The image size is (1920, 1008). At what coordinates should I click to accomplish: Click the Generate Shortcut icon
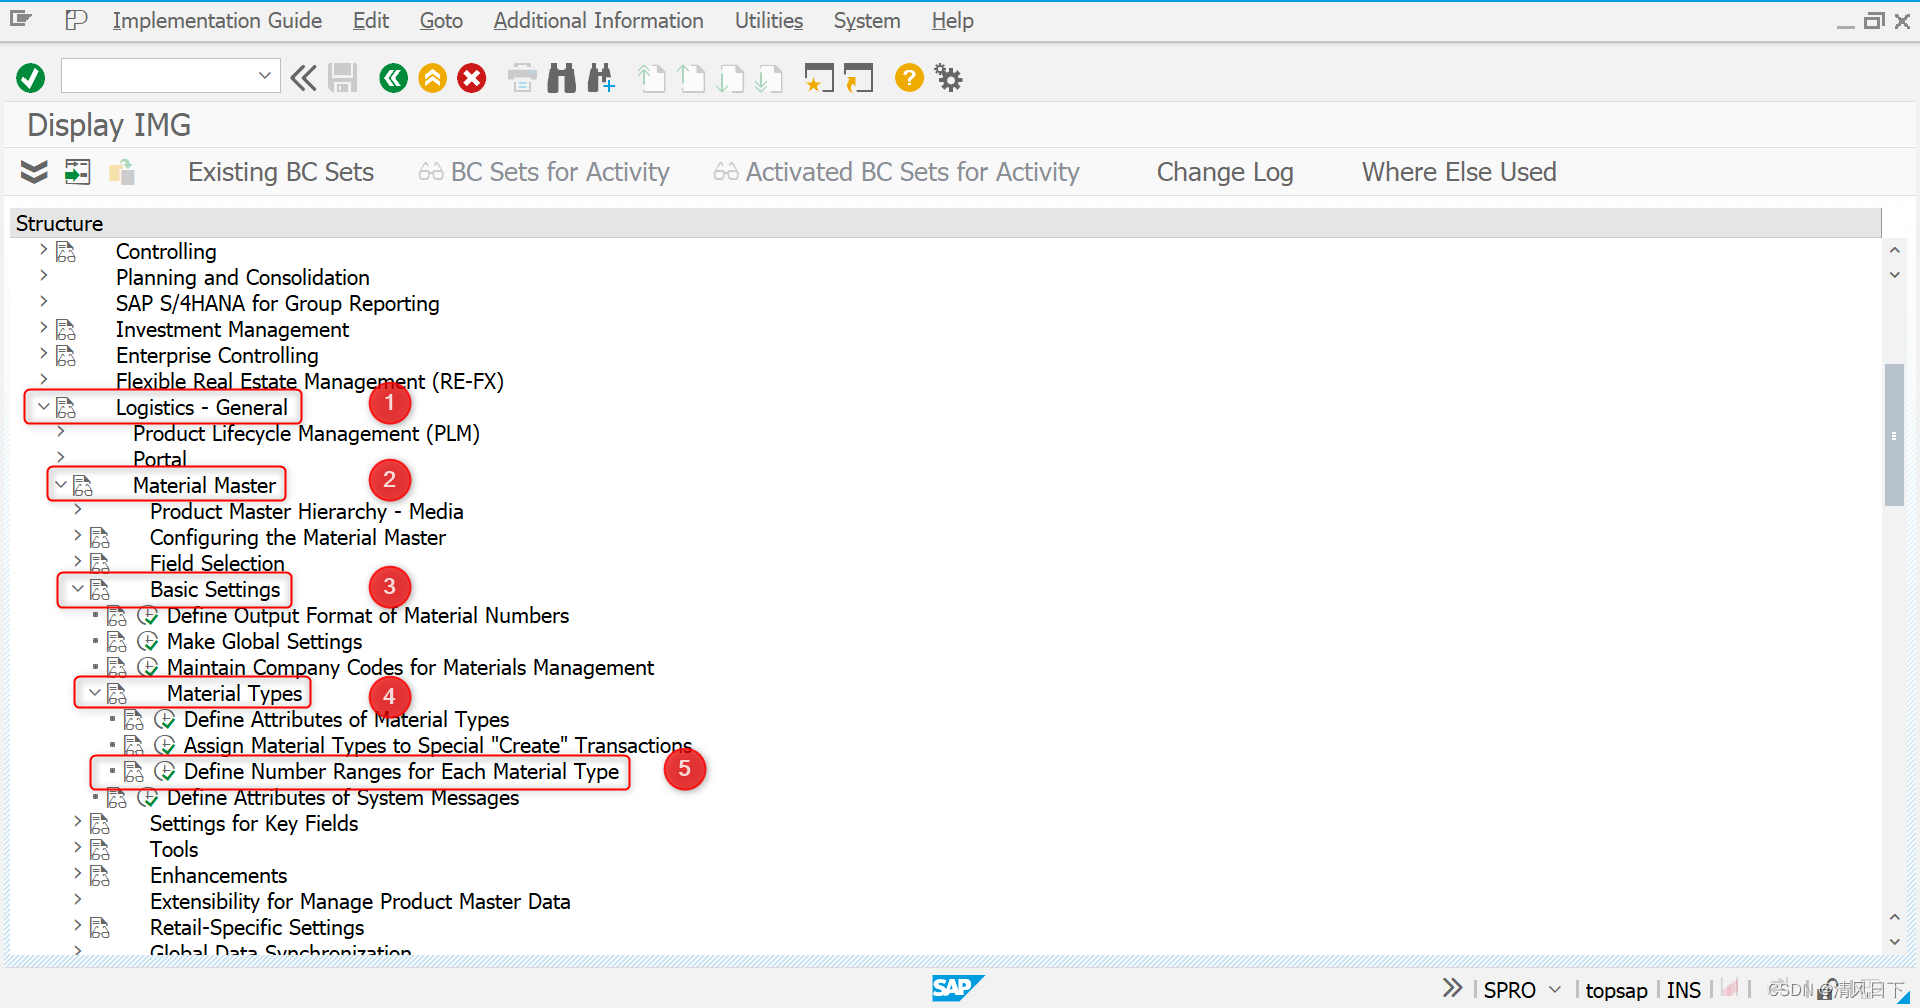tap(858, 78)
